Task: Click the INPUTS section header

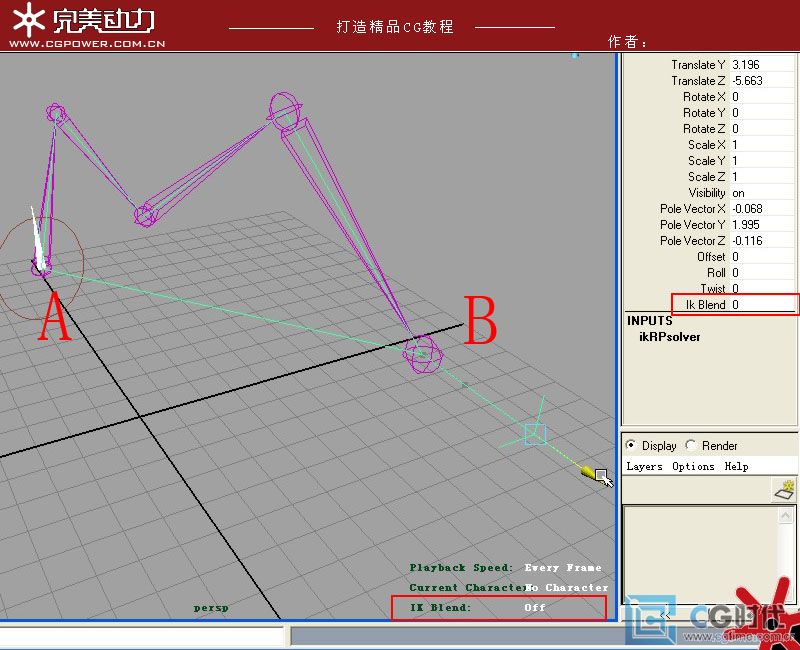Action: [x=649, y=321]
